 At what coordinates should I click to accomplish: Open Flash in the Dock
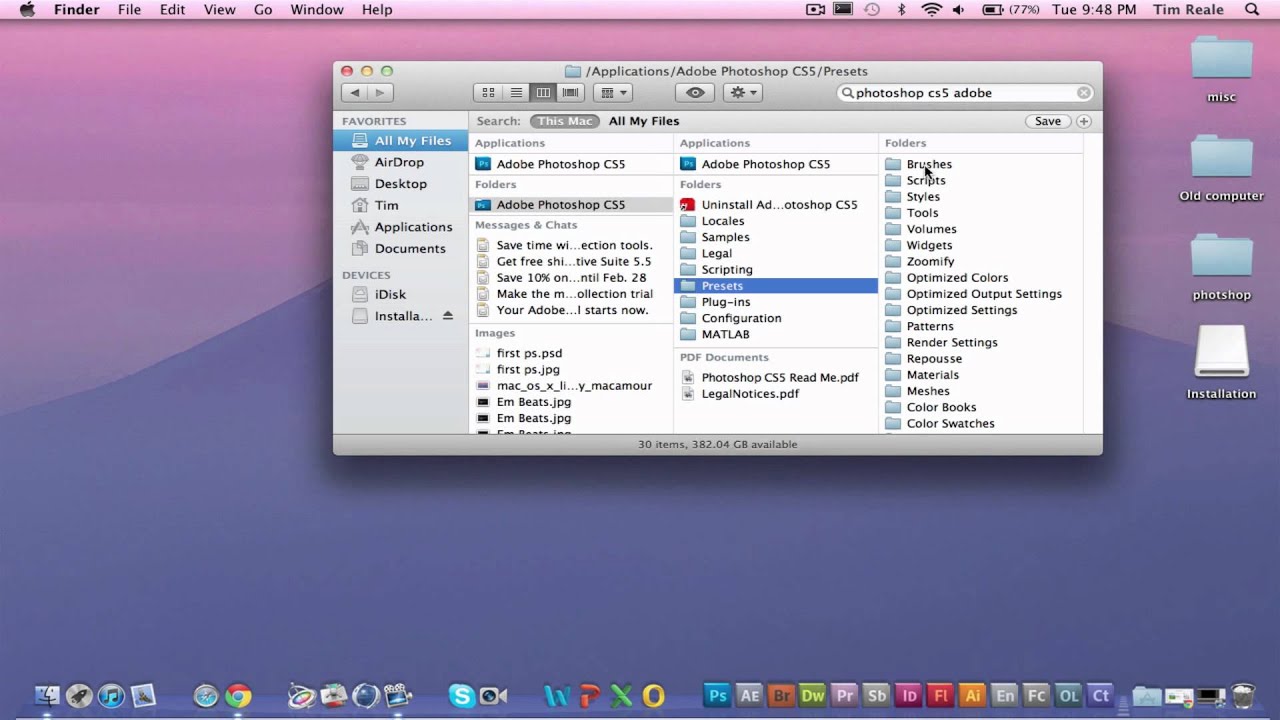pyautogui.click(x=941, y=695)
